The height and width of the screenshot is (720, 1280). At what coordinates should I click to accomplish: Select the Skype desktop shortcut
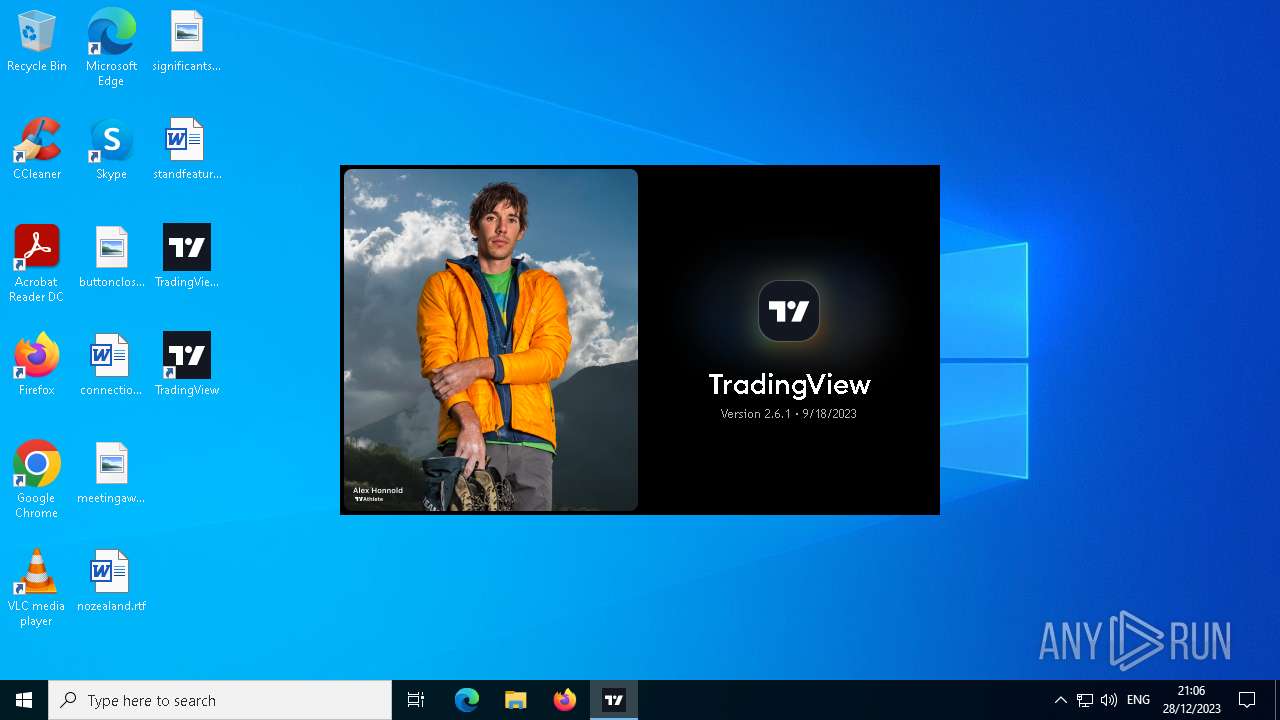coord(111,149)
